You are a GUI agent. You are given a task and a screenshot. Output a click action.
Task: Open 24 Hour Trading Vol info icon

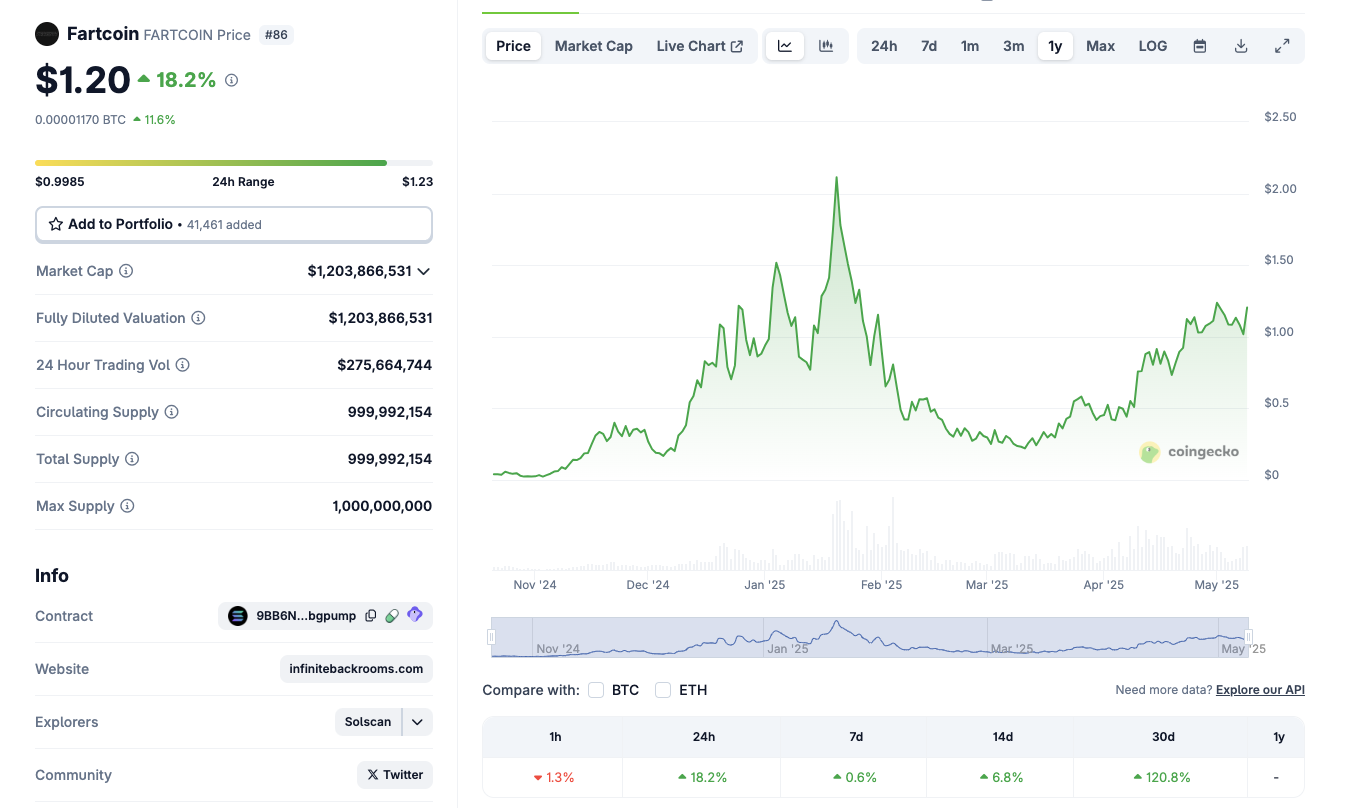[x=182, y=365]
